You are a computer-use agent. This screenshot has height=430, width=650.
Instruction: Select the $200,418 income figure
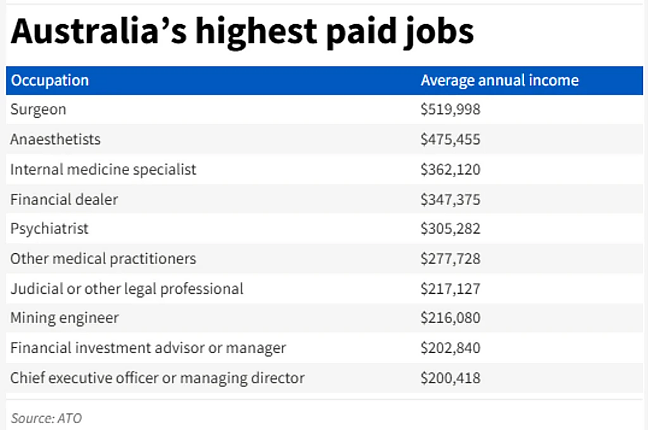coord(450,378)
